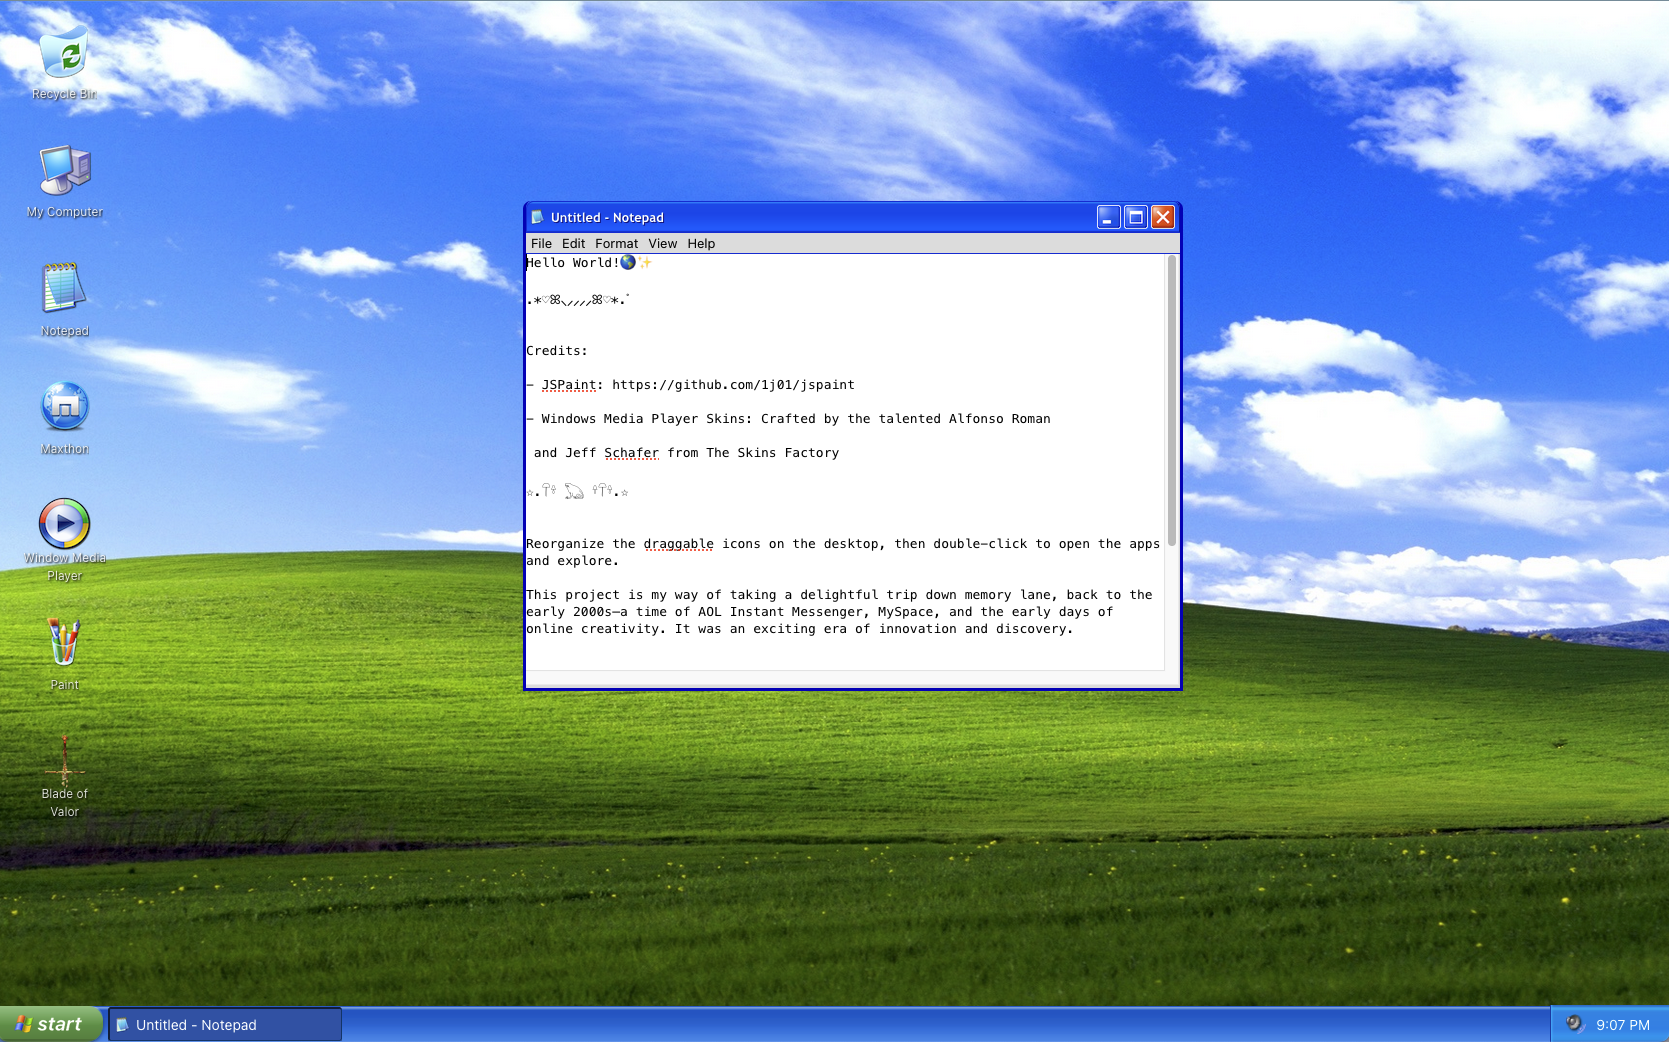
Task: Maximize the Notepad window
Action: (1135, 217)
